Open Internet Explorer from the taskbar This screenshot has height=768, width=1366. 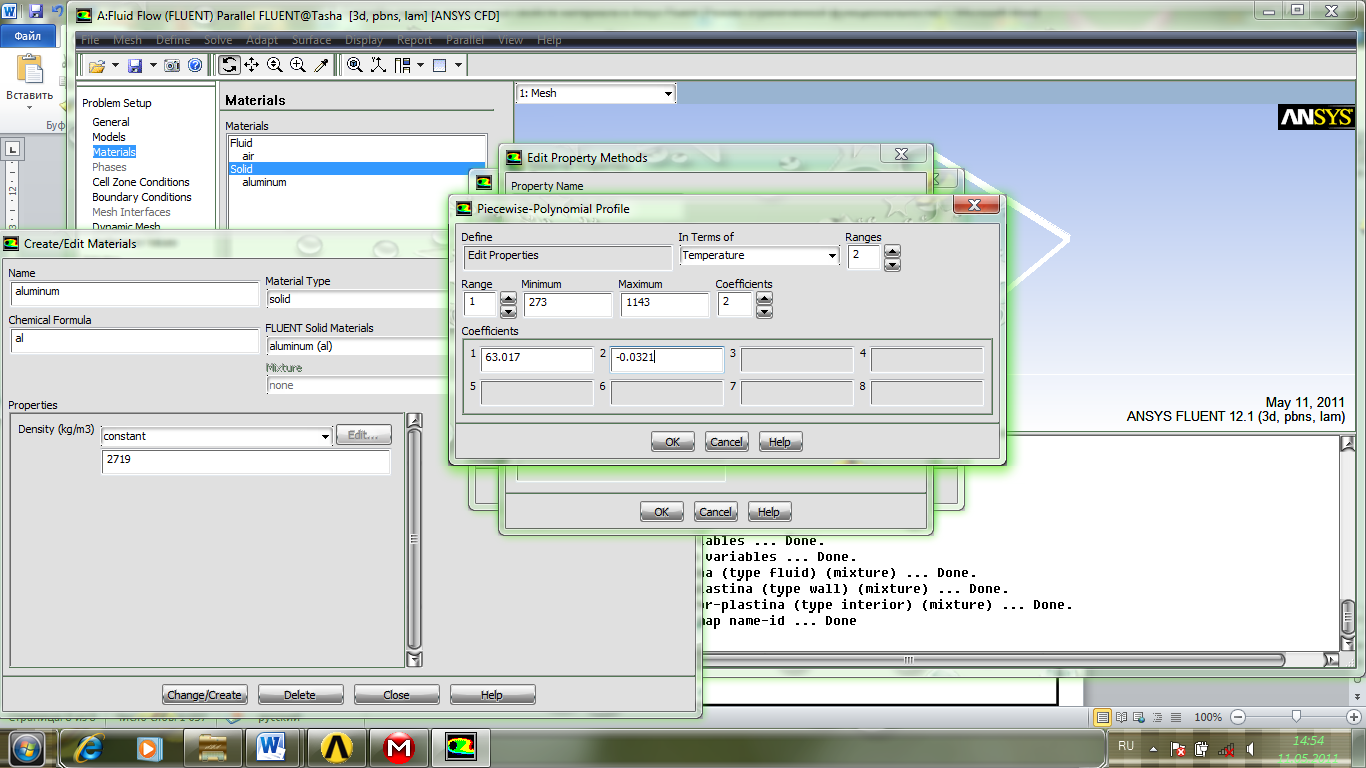[91, 748]
